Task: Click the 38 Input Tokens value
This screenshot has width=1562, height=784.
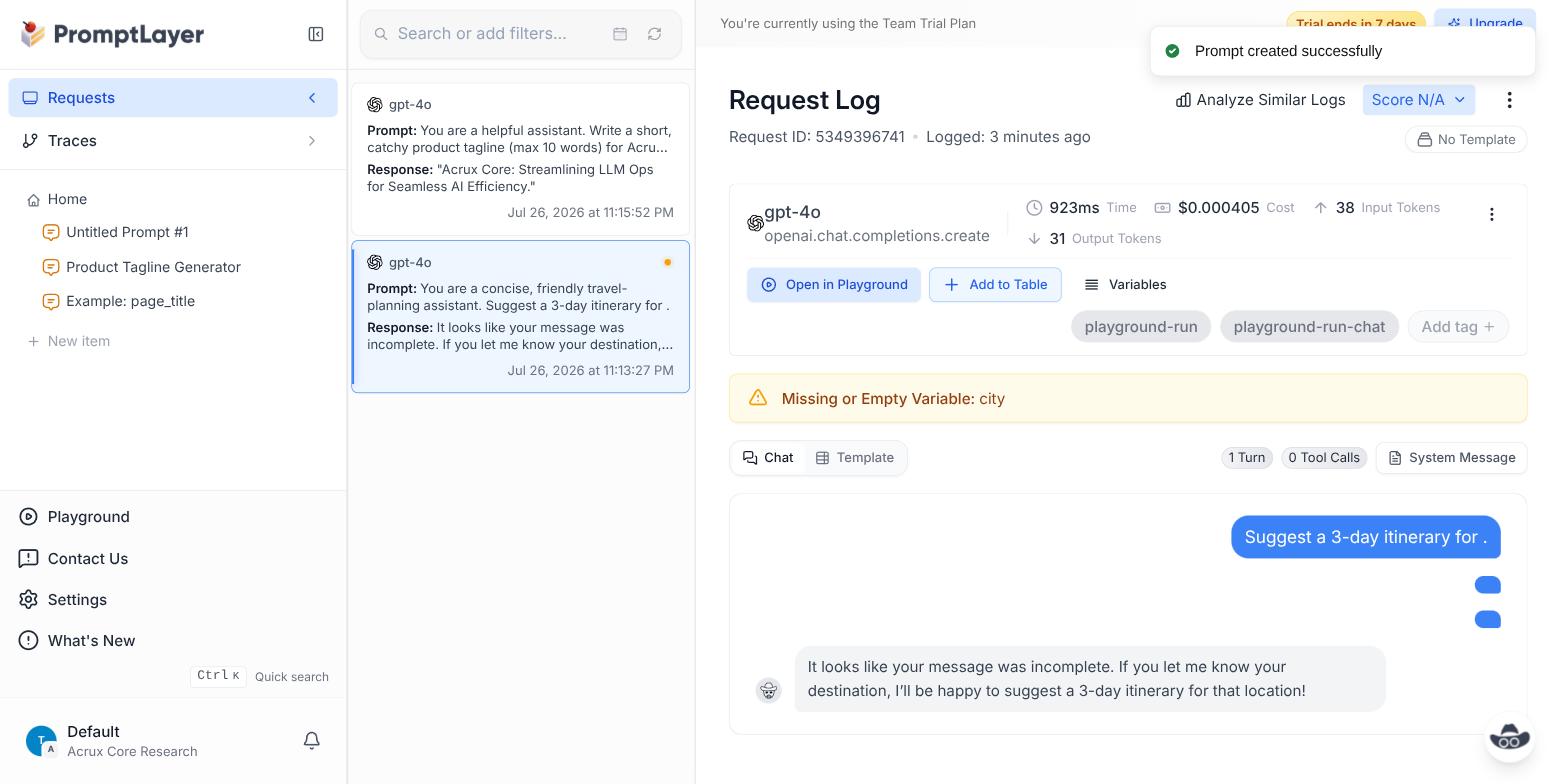Action: tap(1345, 208)
